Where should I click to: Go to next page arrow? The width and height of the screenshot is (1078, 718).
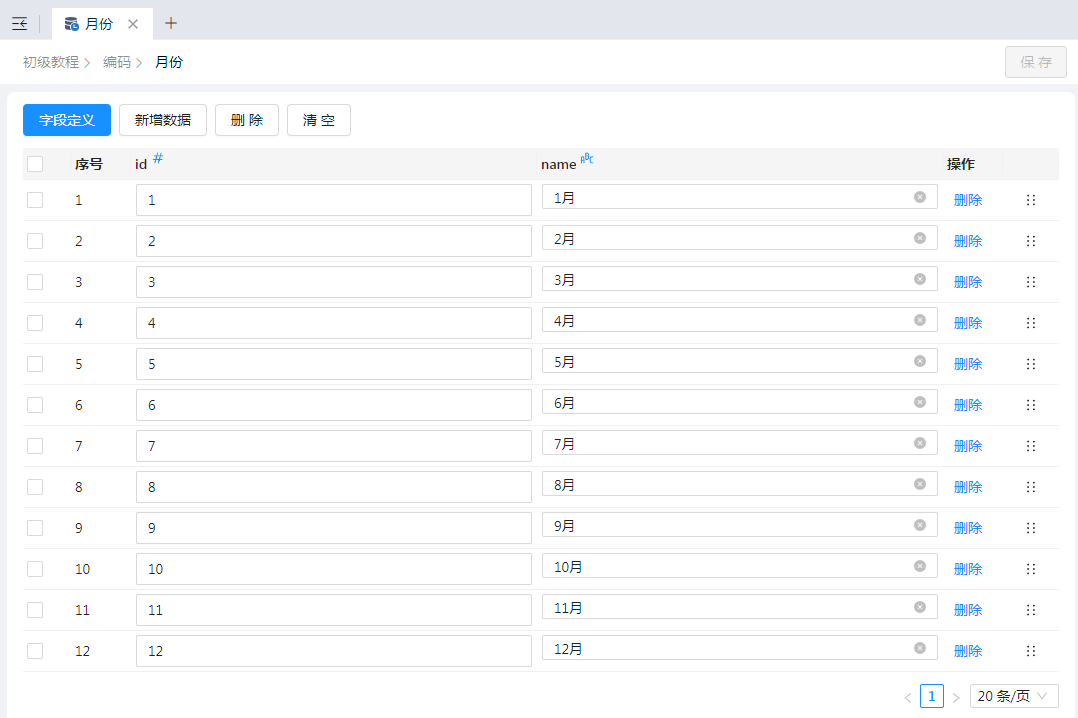coord(956,697)
